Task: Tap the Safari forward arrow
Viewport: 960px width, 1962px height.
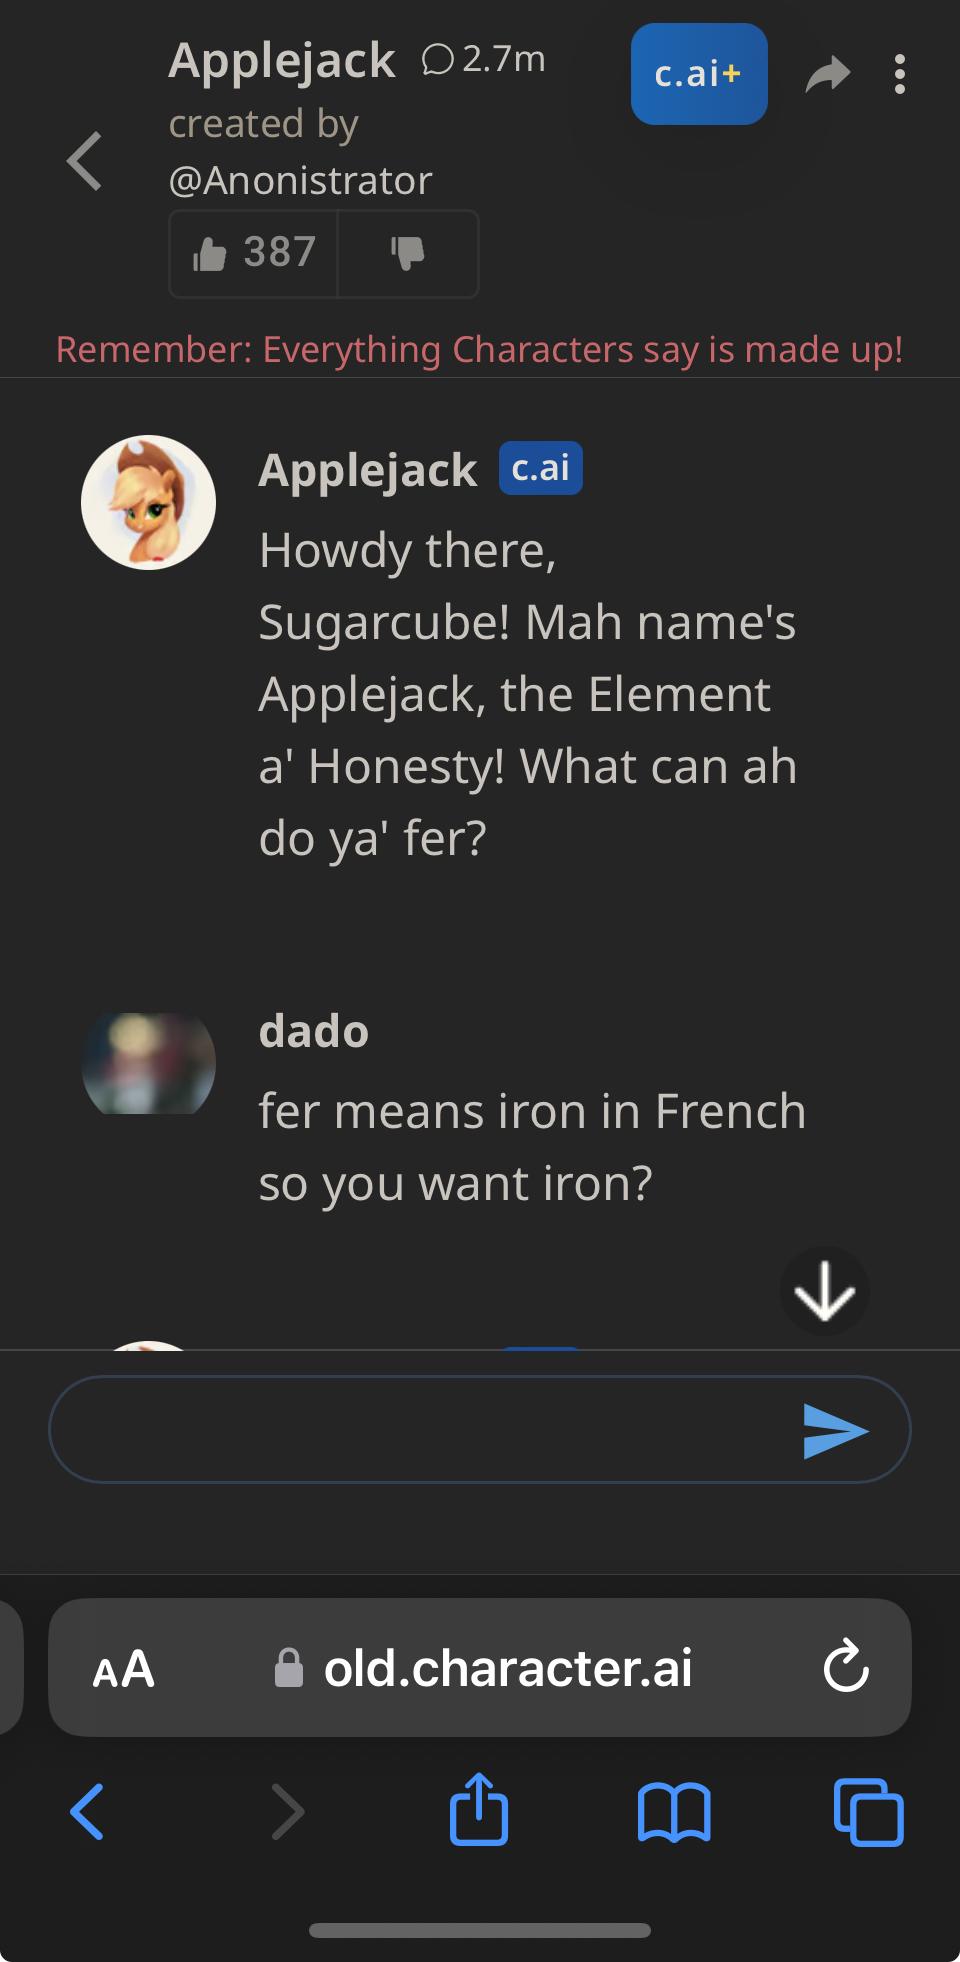Action: pos(288,1812)
